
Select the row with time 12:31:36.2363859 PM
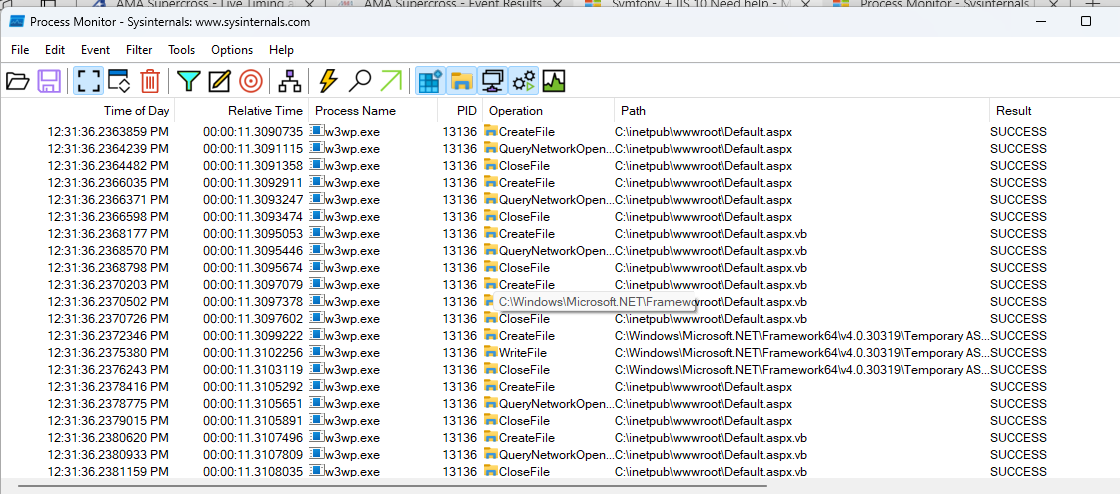560,132
